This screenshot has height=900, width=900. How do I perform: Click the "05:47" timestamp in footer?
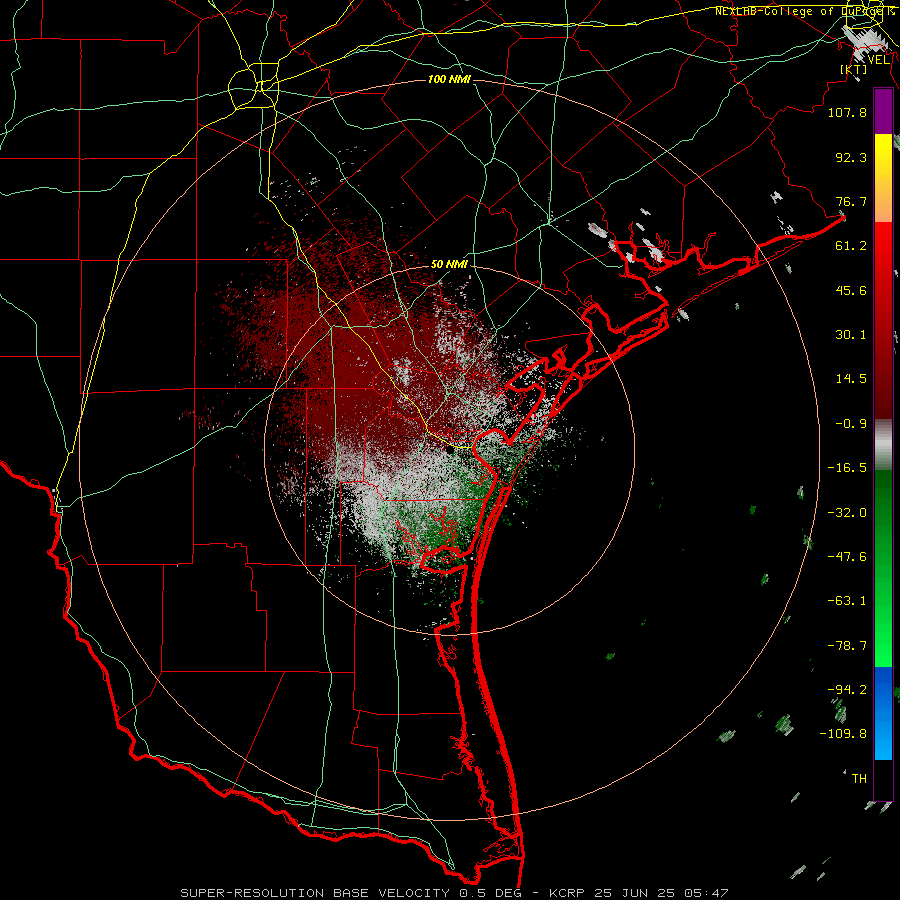pos(706,893)
